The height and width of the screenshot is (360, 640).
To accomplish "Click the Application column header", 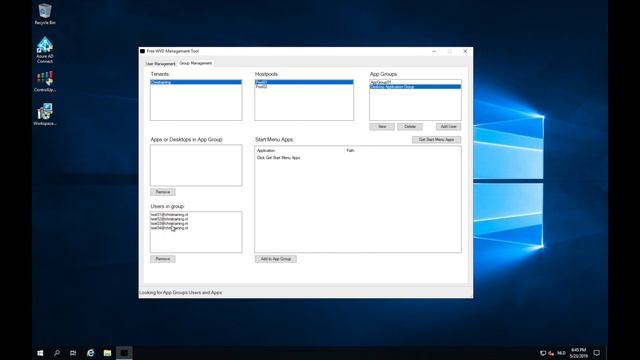I will [x=300, y=151].
